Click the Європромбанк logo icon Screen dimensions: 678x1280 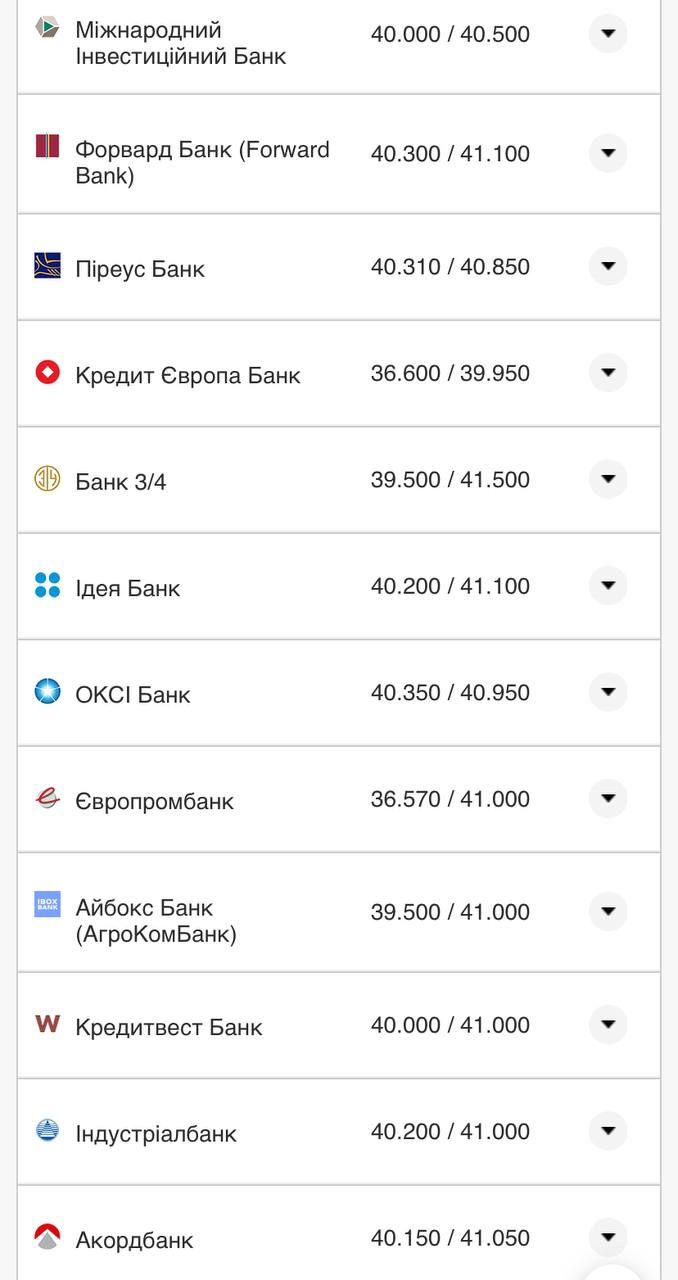click(47, 798)
